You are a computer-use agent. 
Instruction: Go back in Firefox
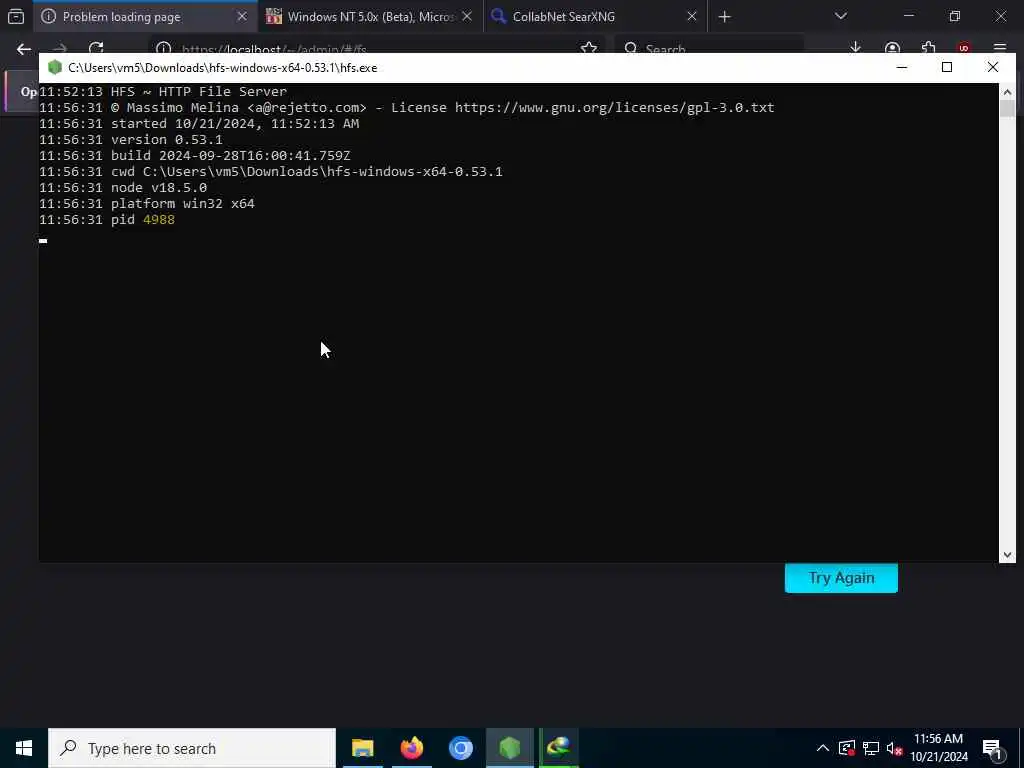[24, 49]
